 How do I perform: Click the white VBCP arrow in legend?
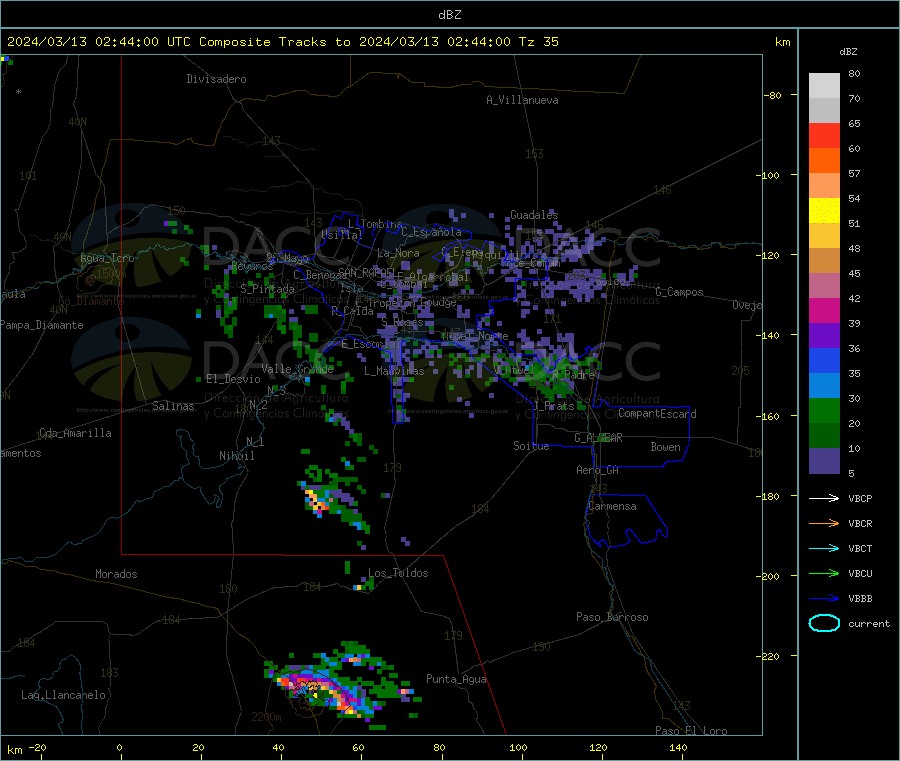tap(824, 498)
